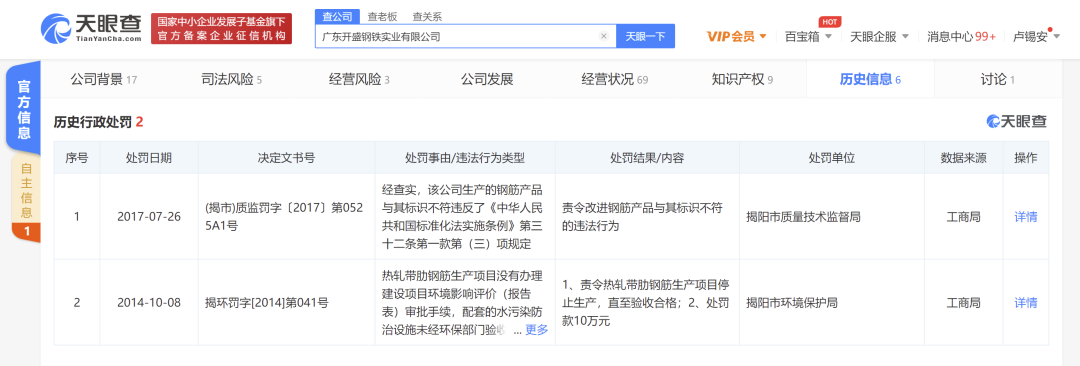Click the TianYanCha watermark logo right
This screenshot has width=1080, height=366.
(x=1017, y=121)
